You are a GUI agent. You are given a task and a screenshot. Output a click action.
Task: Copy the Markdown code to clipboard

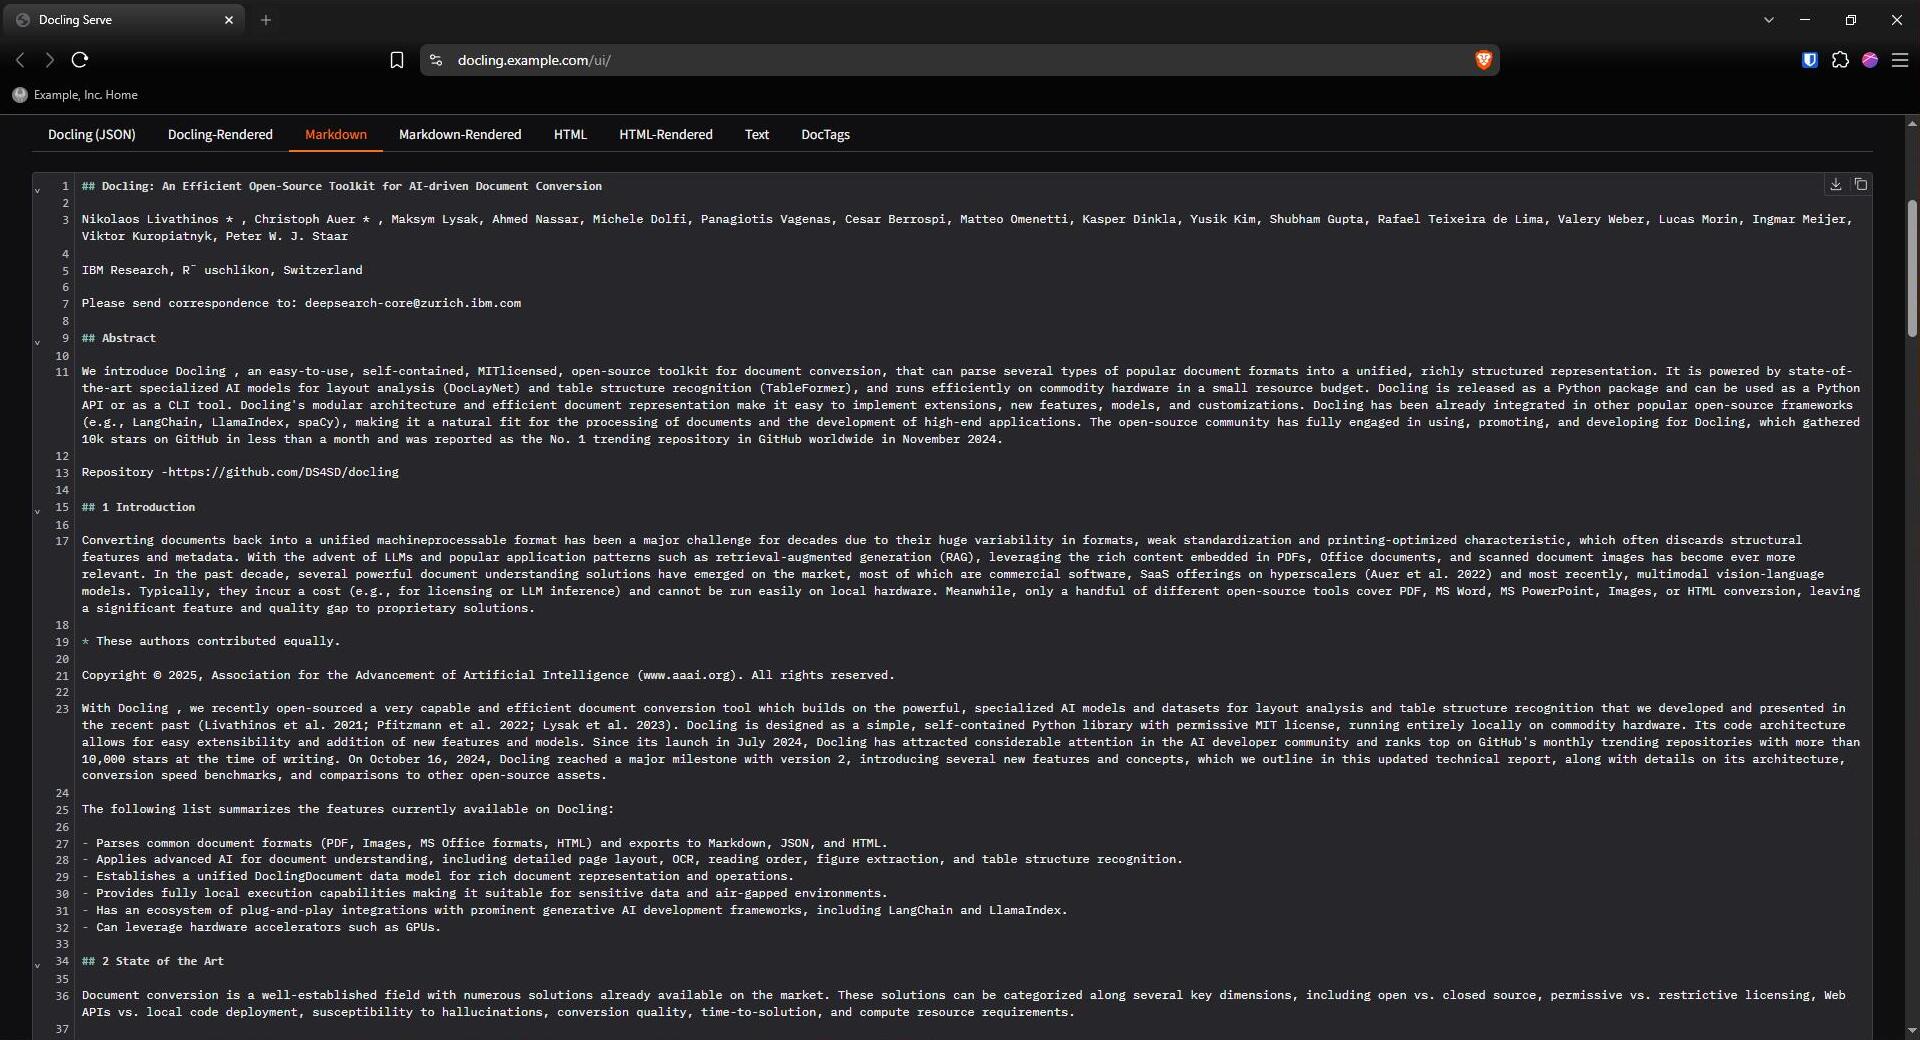coord(1861,184)
